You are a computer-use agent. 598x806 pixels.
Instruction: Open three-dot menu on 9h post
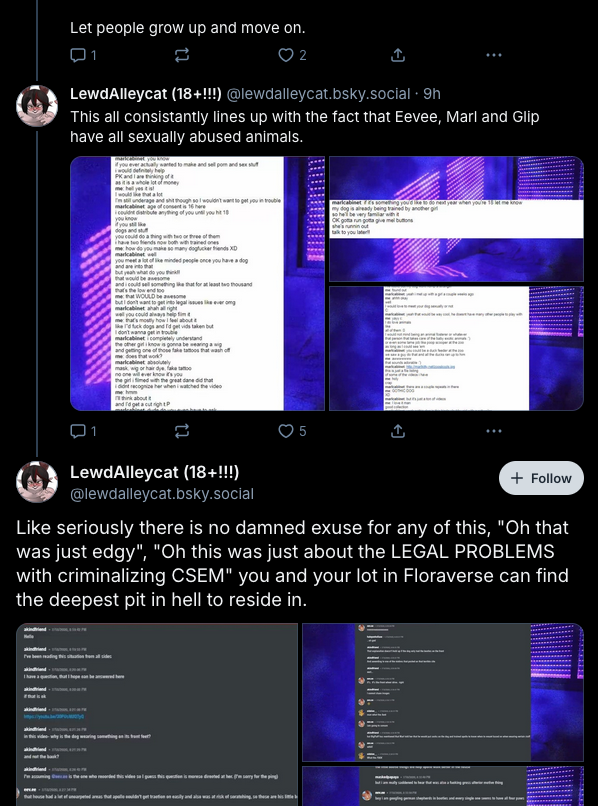point(494,431)
